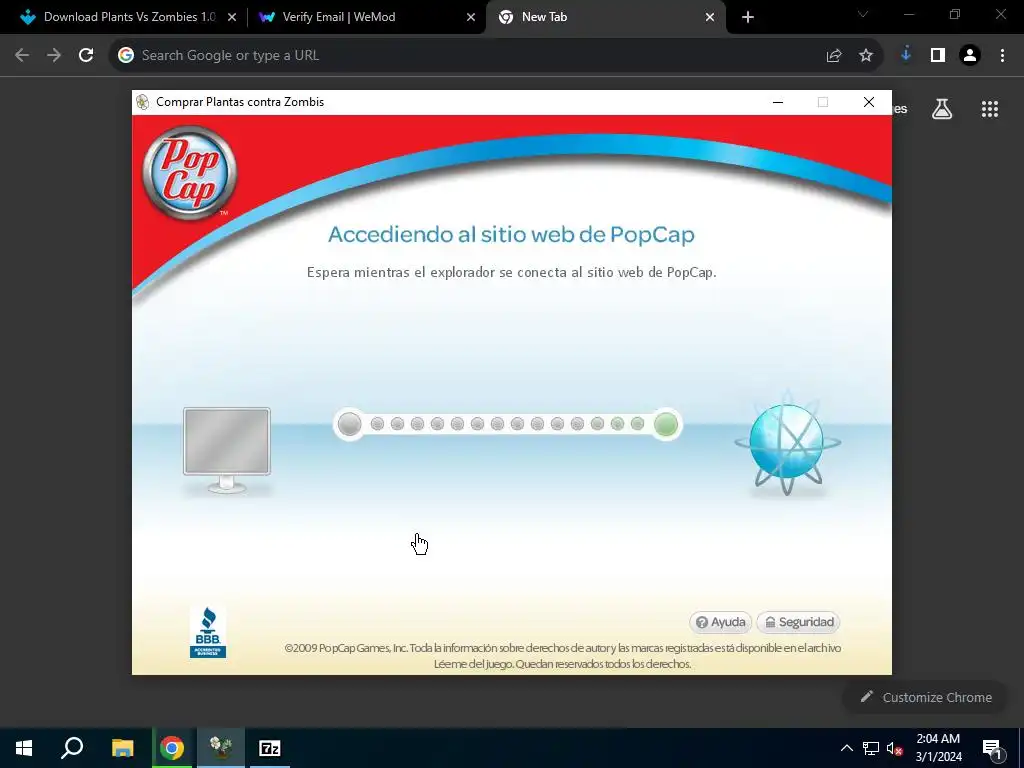1024x768 pixels.
Task: Click the Ayuda help button
Action: (720, 622)
